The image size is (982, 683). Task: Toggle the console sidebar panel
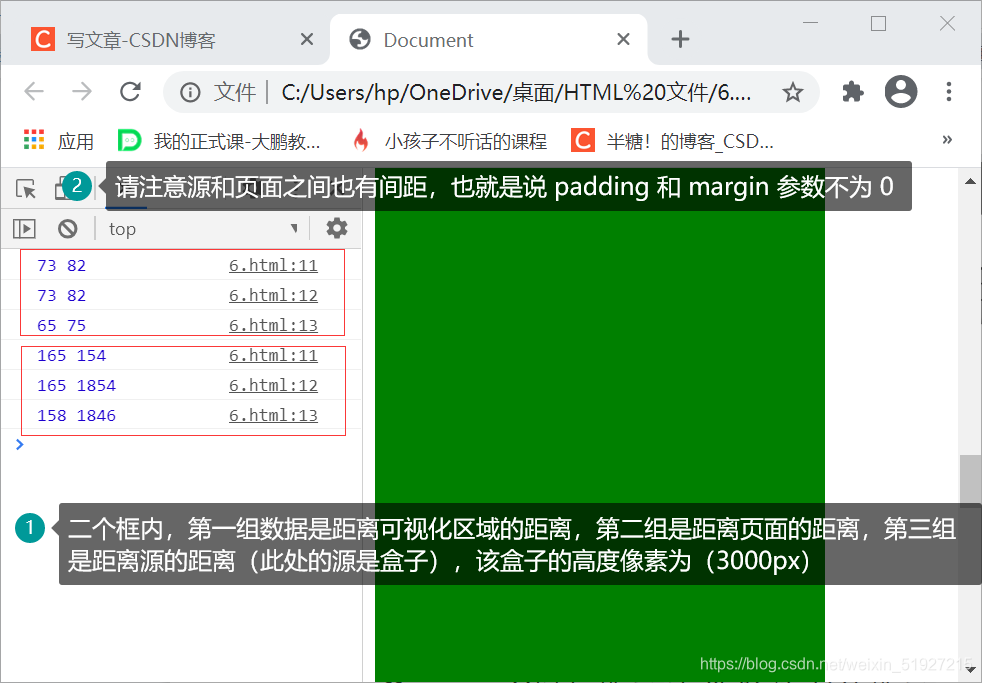24,228
